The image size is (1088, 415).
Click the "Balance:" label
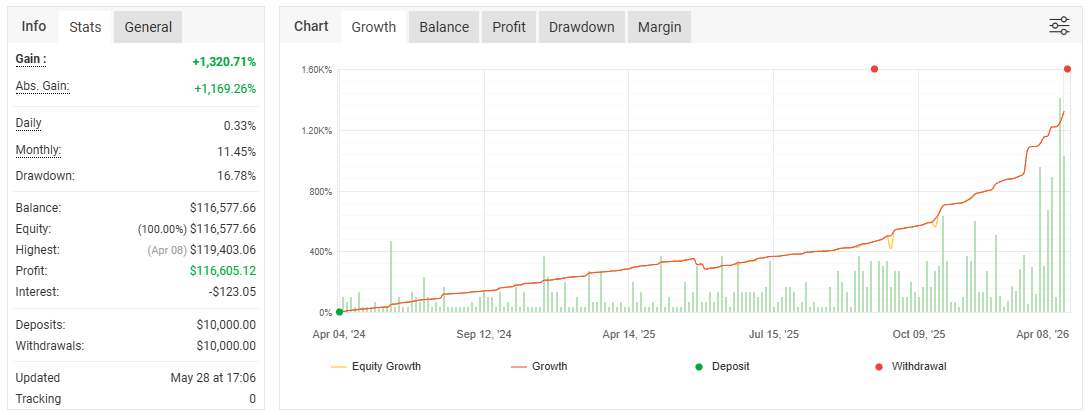click(x=38, y=208)
